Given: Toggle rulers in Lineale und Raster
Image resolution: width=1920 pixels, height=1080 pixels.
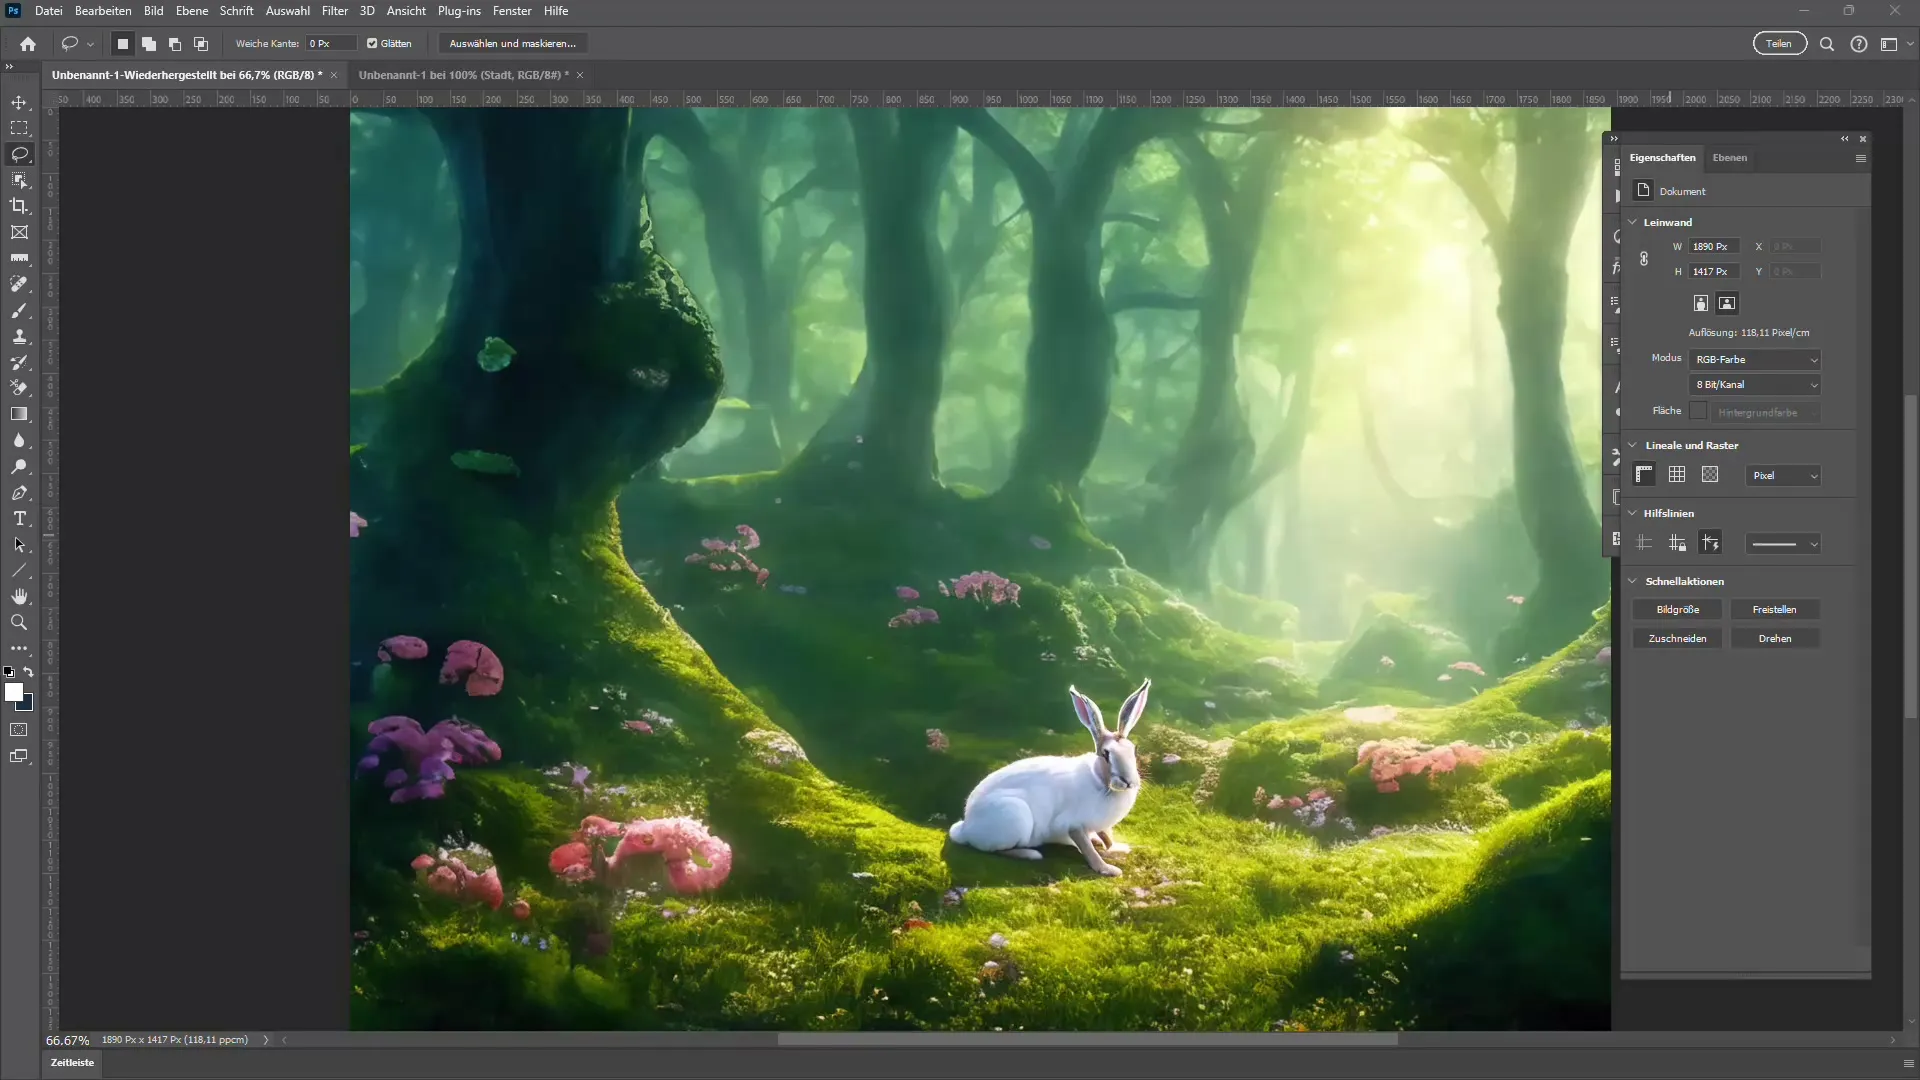Looking at the screenshot, I should point(1645,475).
